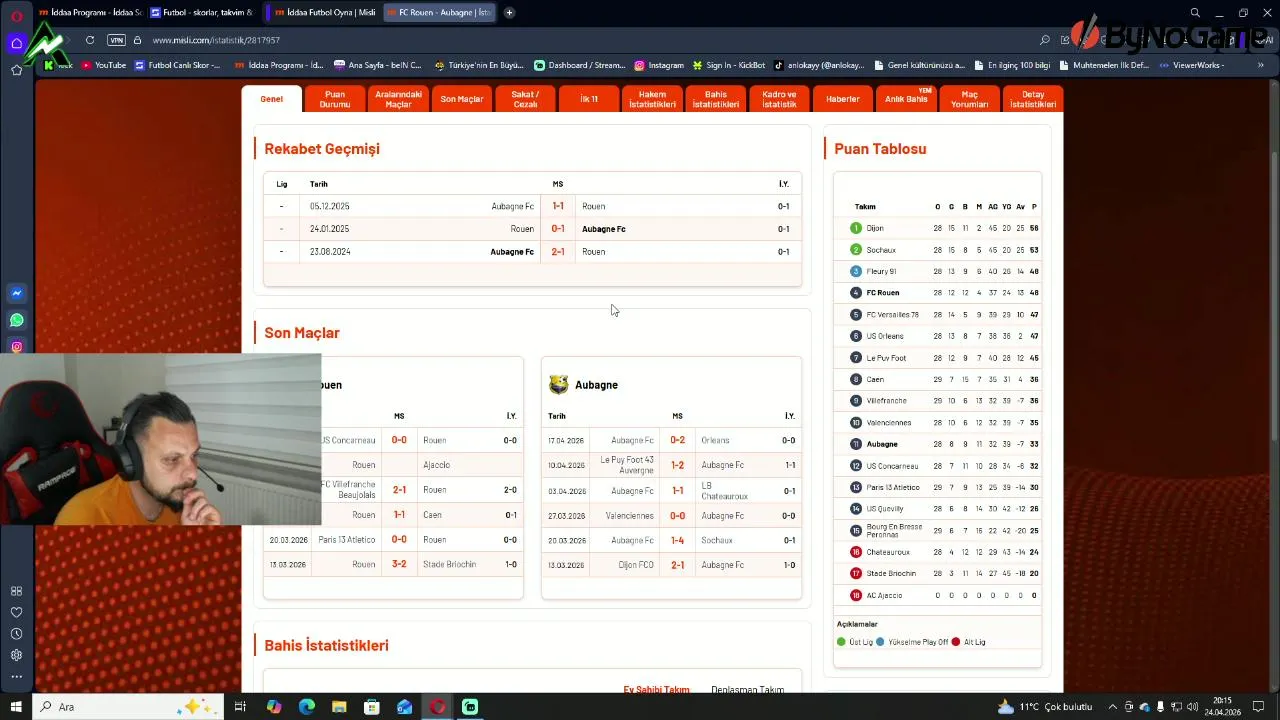This screenshot has height=720, width=1280.
Task: Open WhatsApp in the Opera sidebar
Action: coord(16,321)
